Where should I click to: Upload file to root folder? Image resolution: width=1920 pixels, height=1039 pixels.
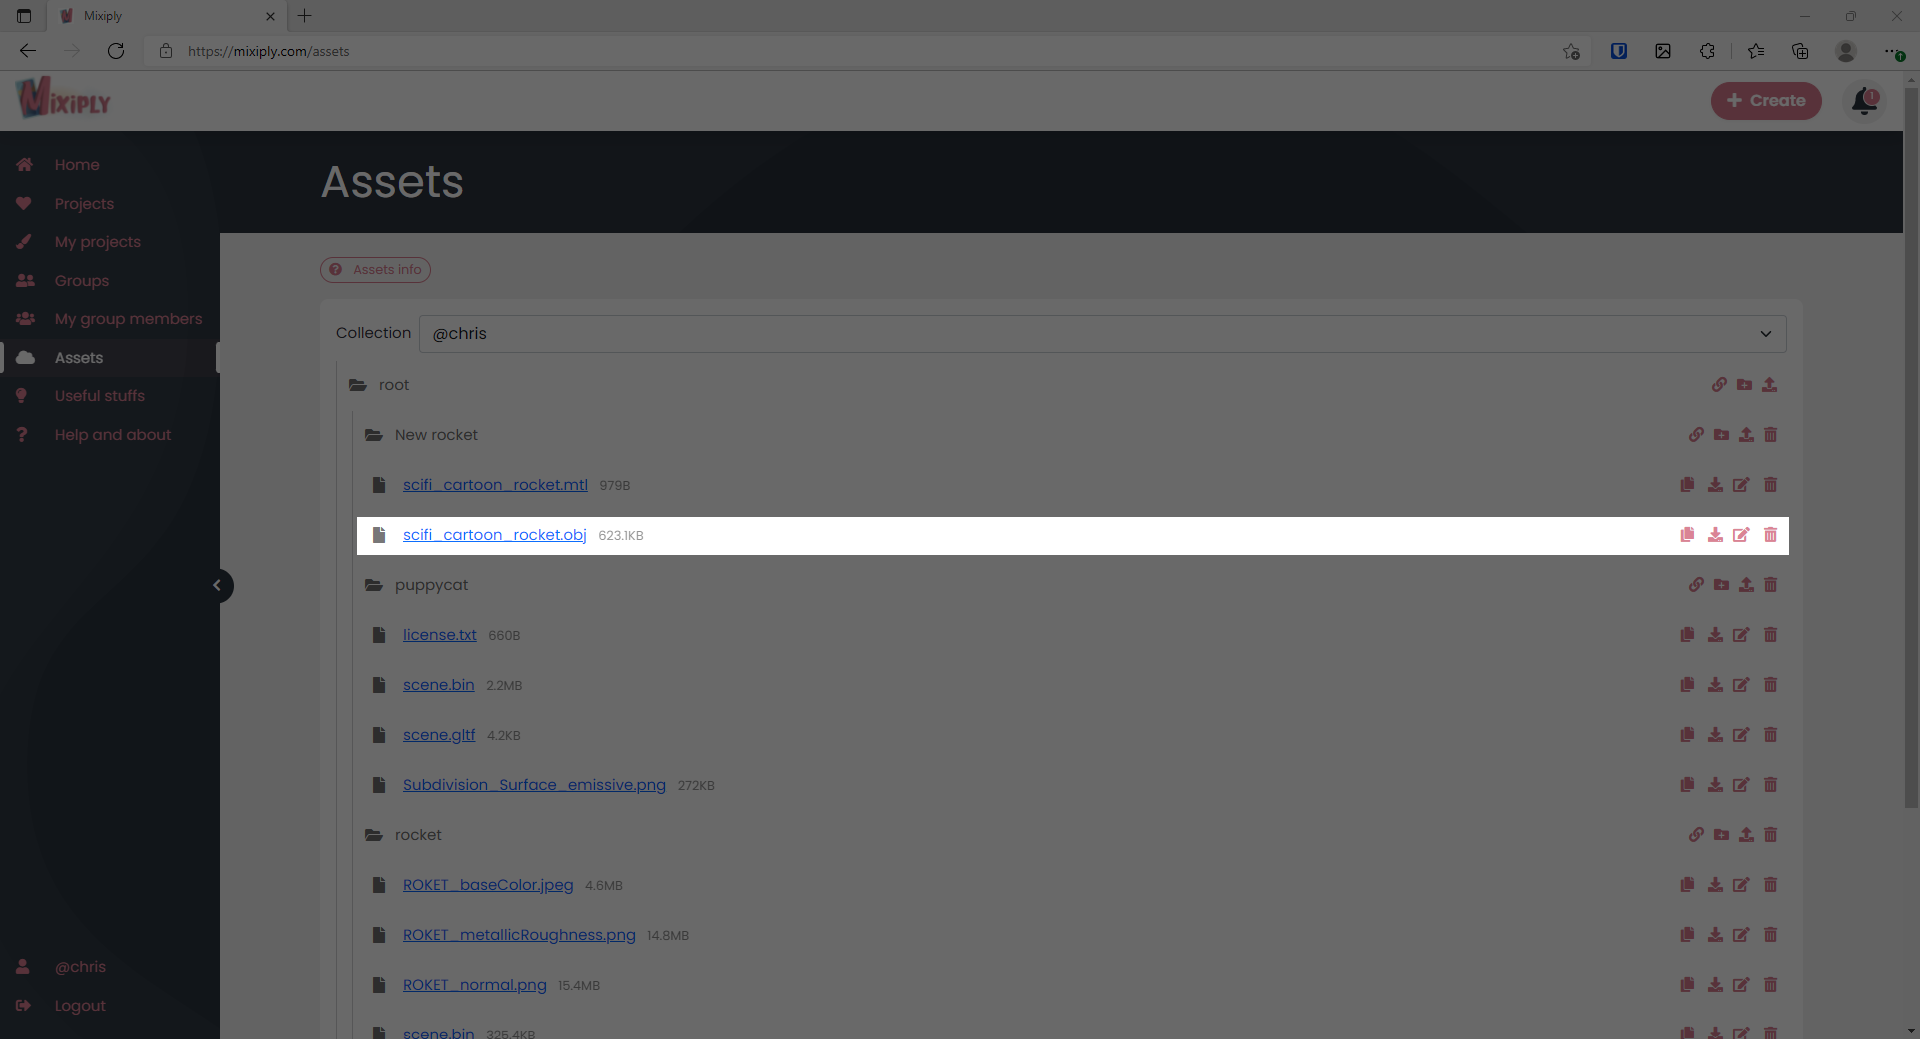click(1770, 385)
